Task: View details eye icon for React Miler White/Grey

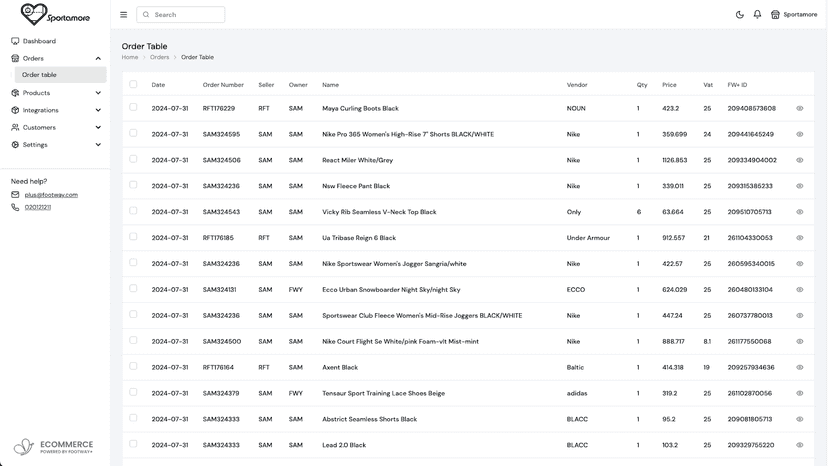Action: pyautogui.click(x=799, y=160)
